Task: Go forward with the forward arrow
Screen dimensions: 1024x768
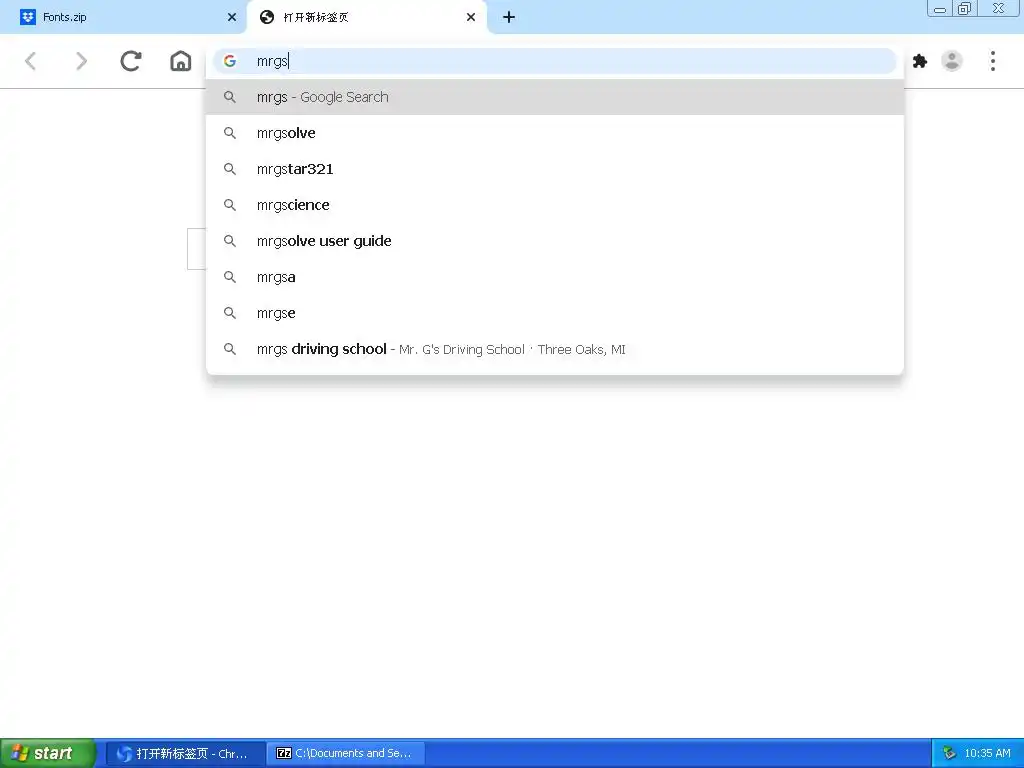Action: tap(81, 61)
